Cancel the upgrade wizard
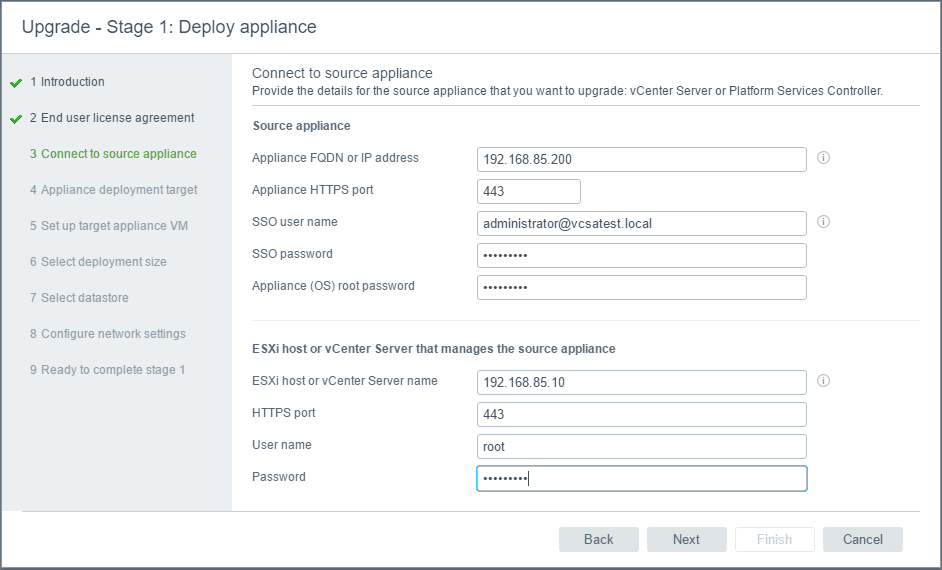 (x=862, y=539)
